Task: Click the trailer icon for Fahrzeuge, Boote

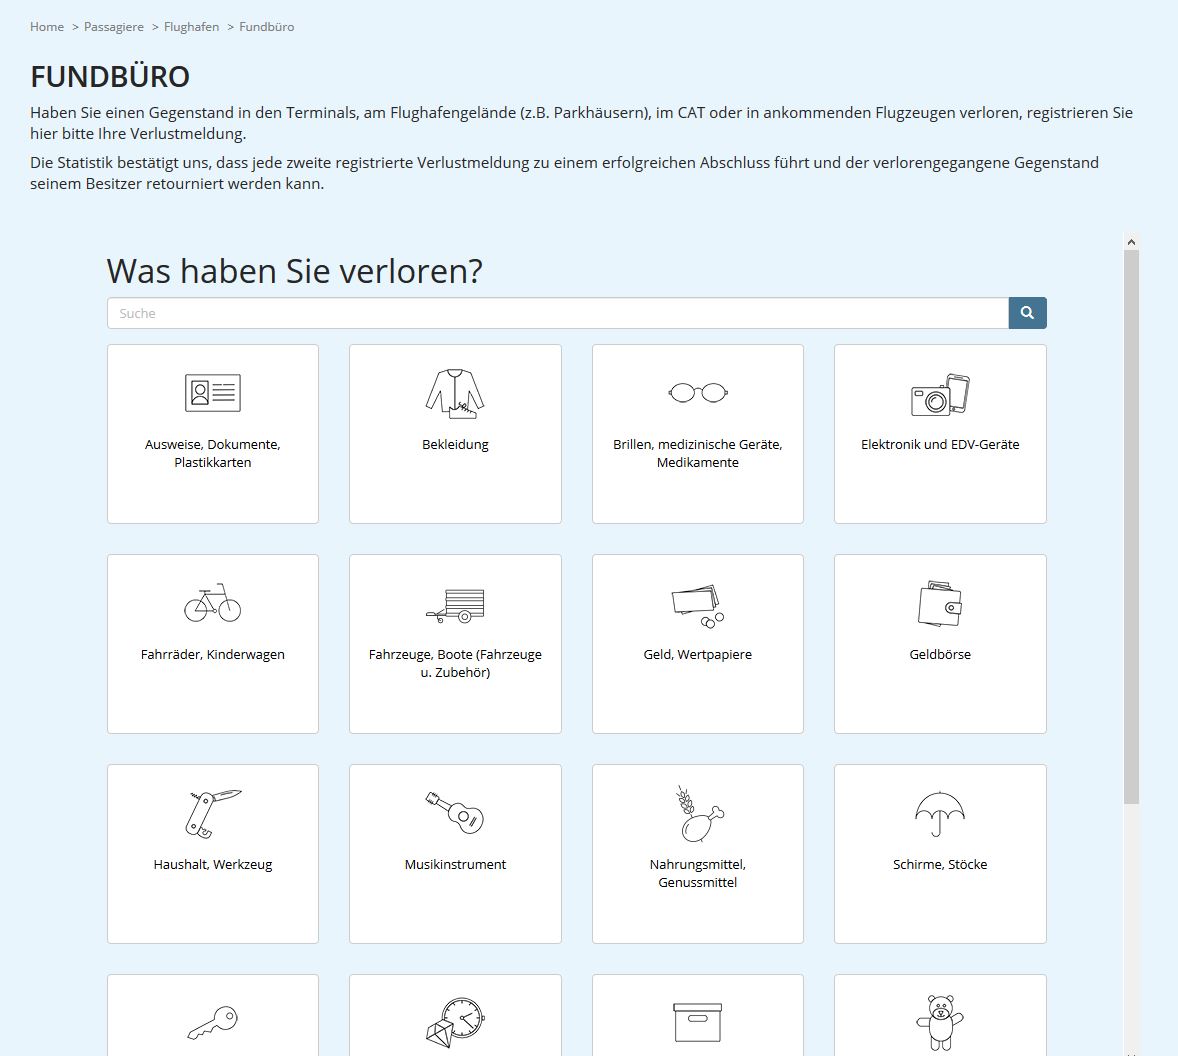Action: tap(455, 604)
